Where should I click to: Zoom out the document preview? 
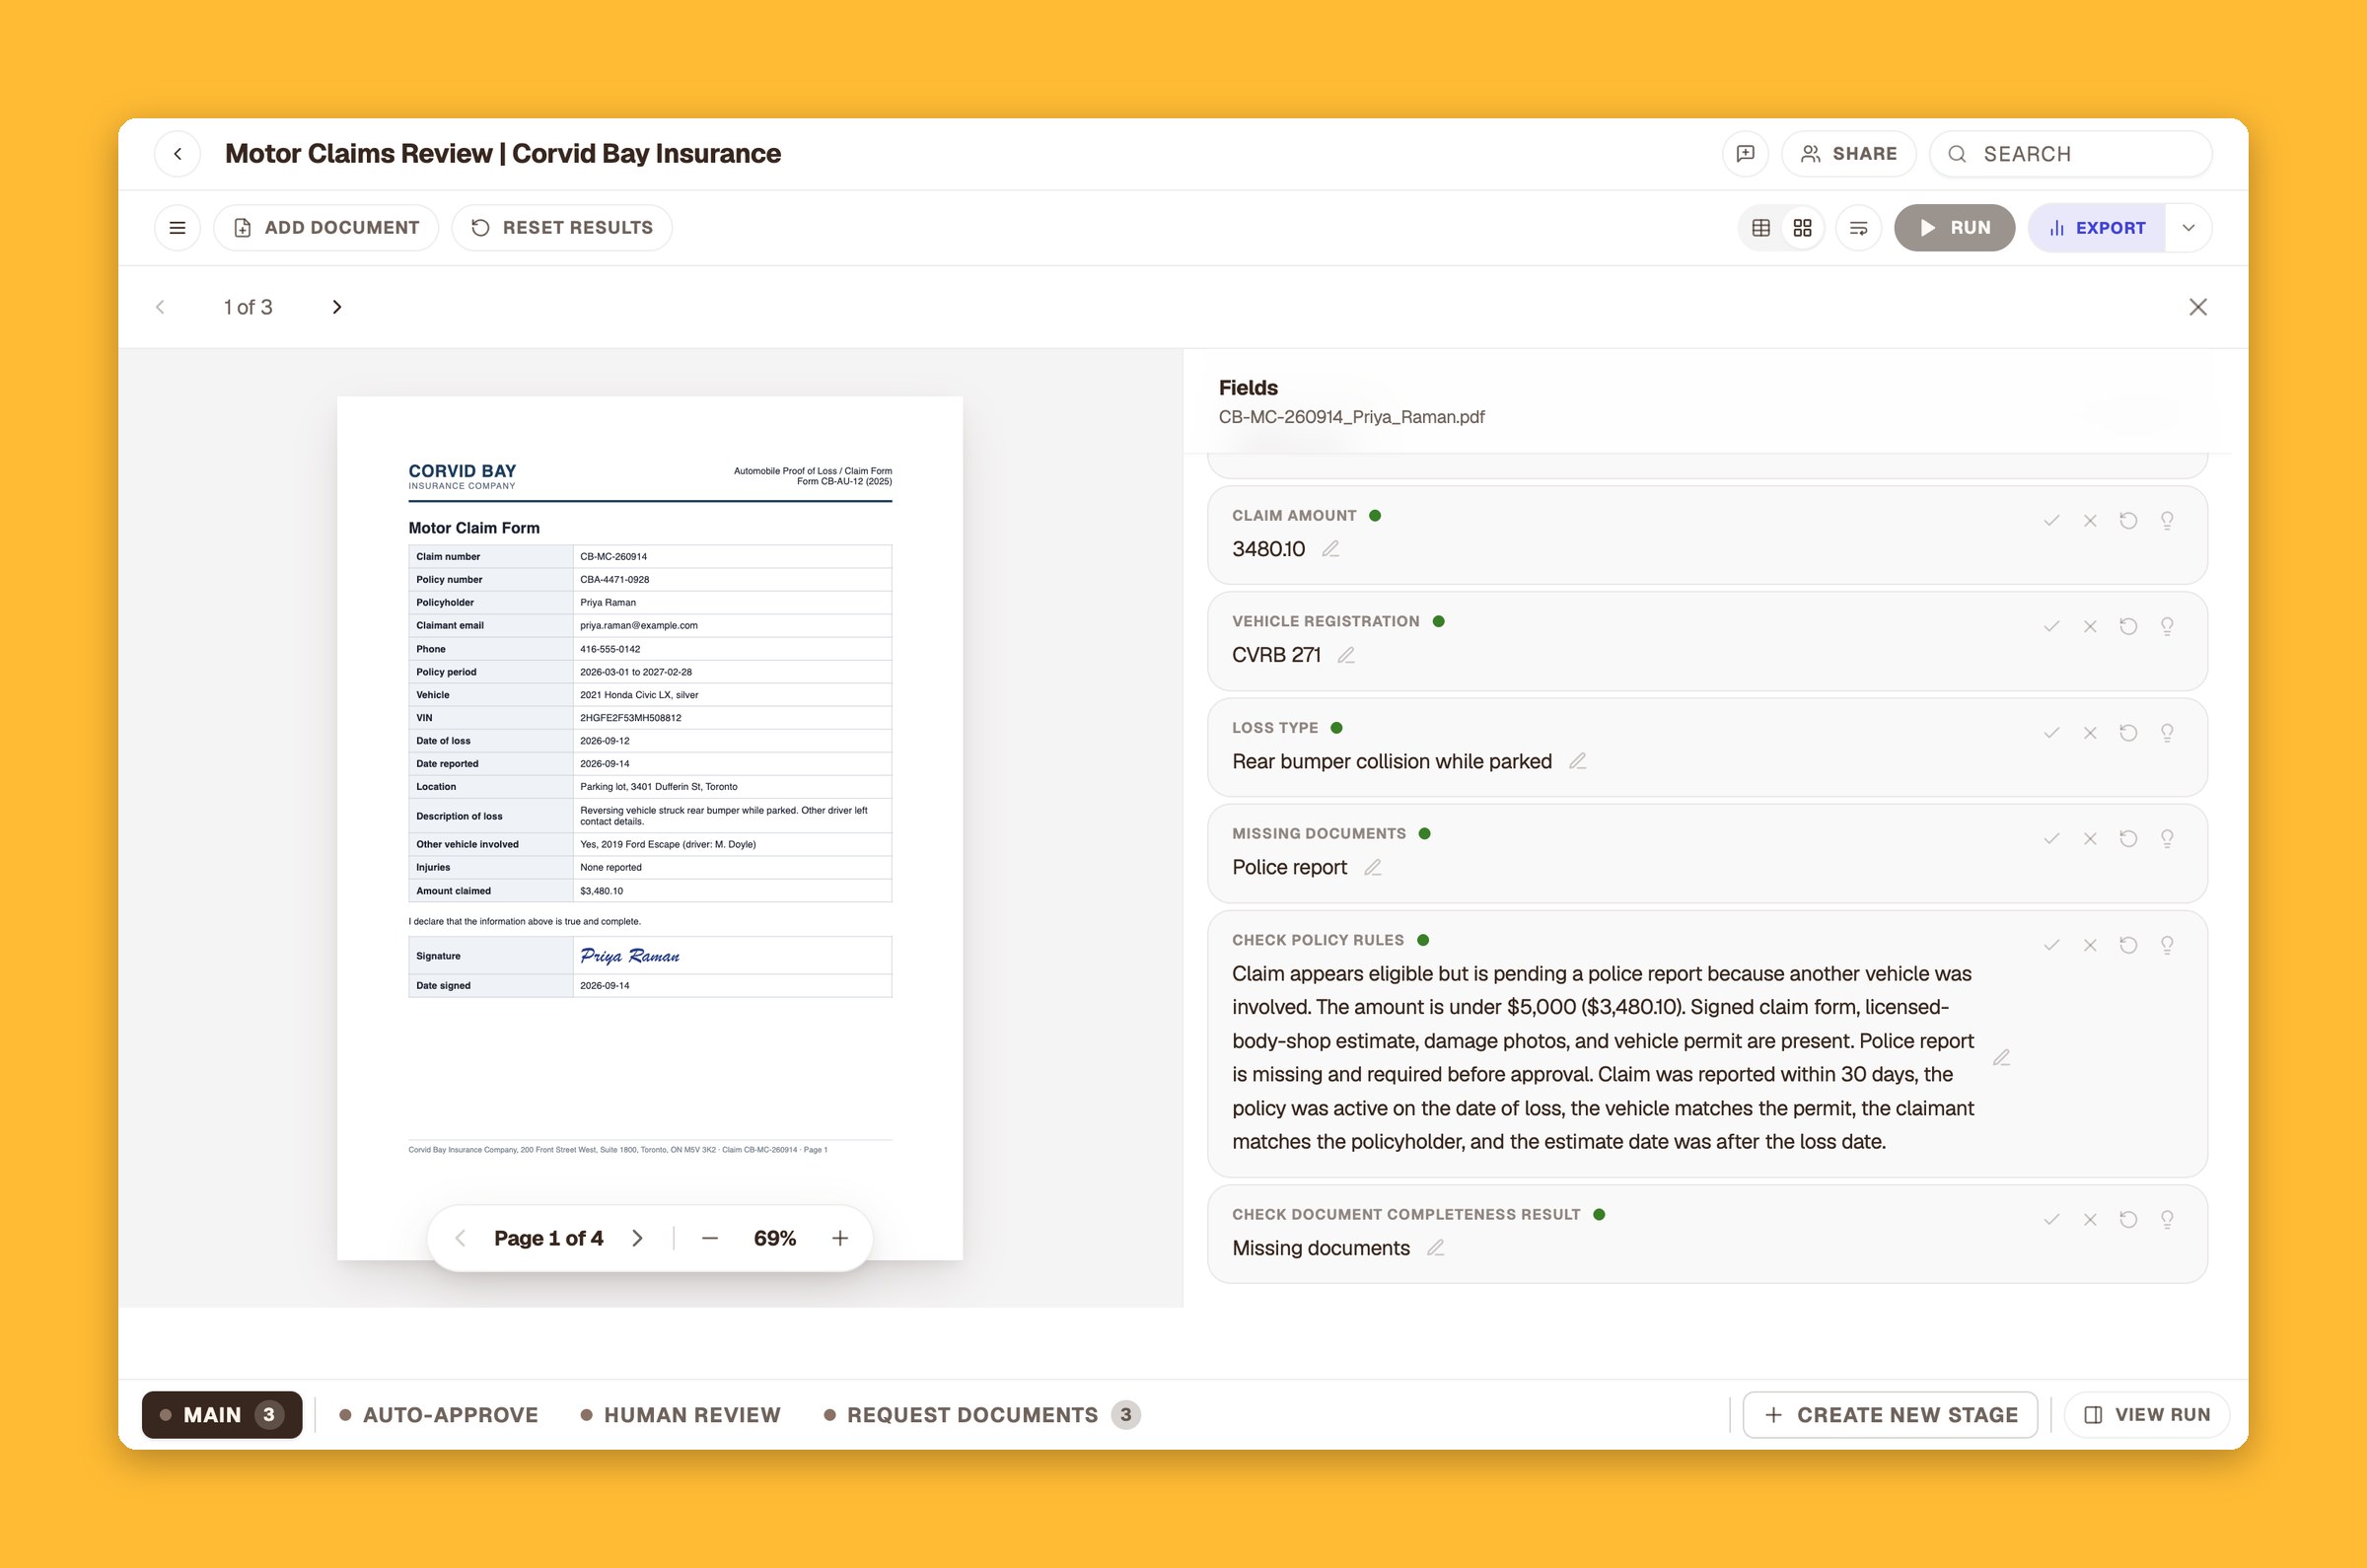[710, 1238]
